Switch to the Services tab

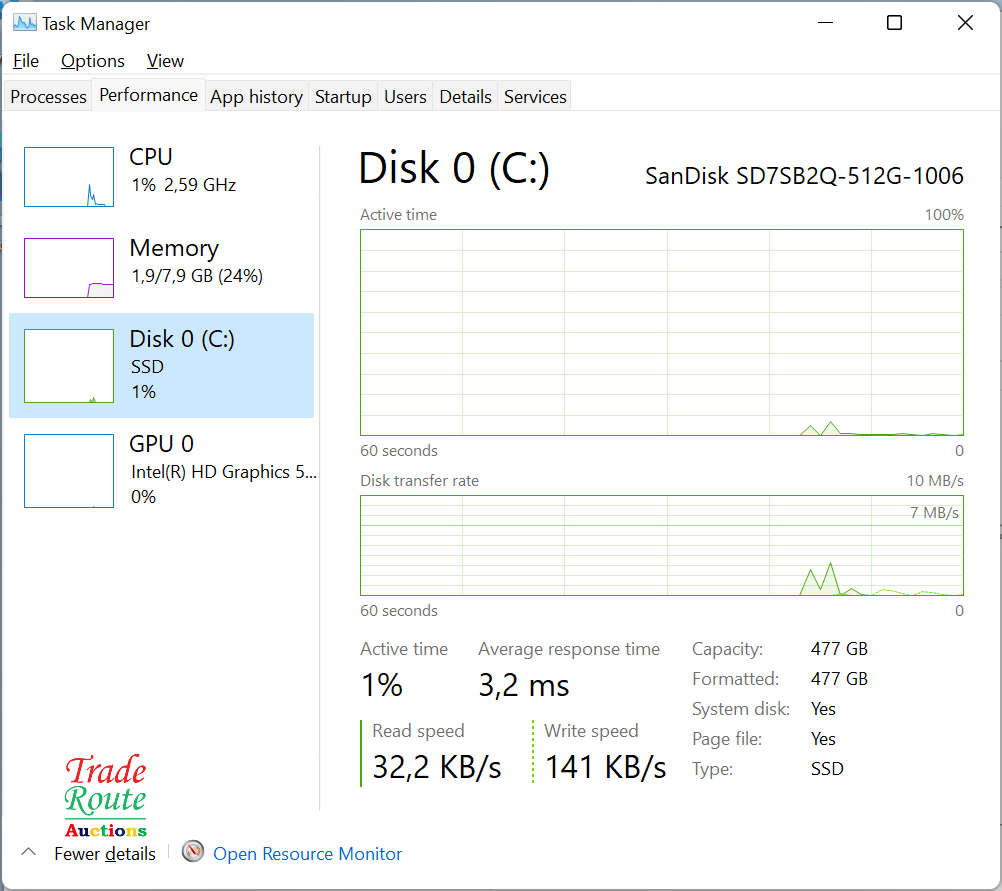tap(535, 97)
